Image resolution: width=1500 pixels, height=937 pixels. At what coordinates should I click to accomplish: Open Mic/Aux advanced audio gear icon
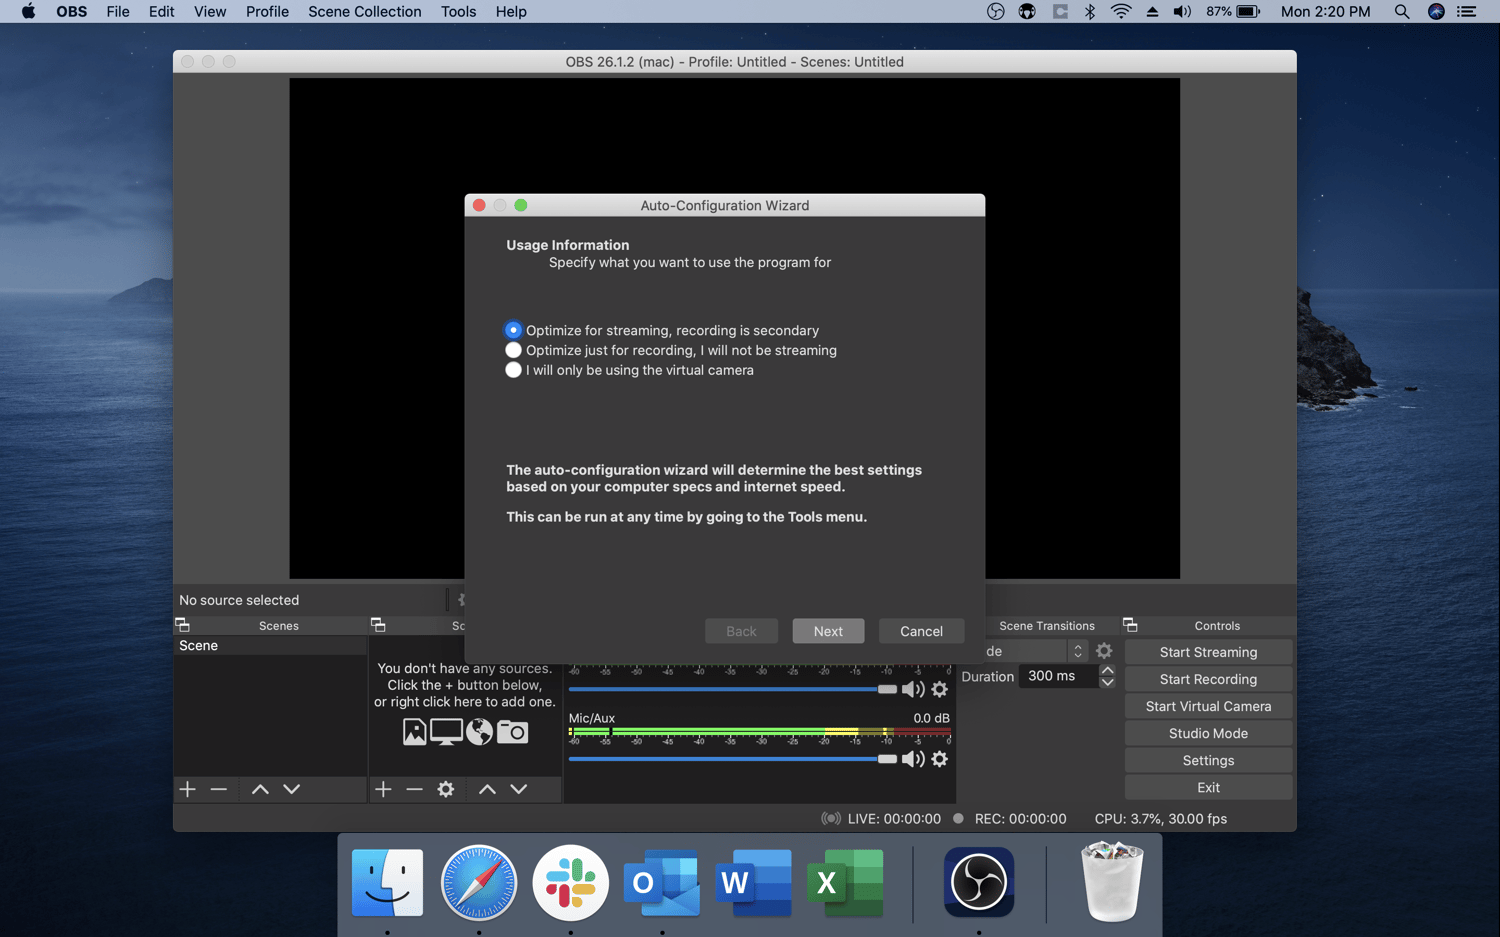pyautogui.click(x=939, y=759)
